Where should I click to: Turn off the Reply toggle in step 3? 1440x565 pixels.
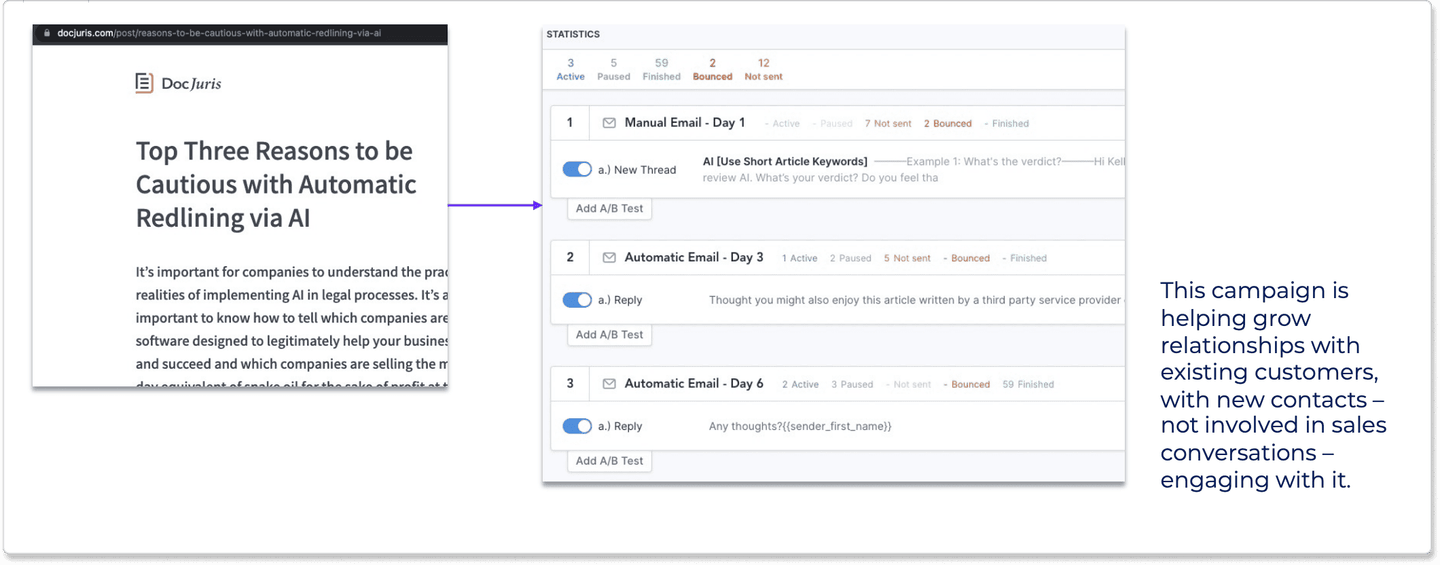click(577, 426)
